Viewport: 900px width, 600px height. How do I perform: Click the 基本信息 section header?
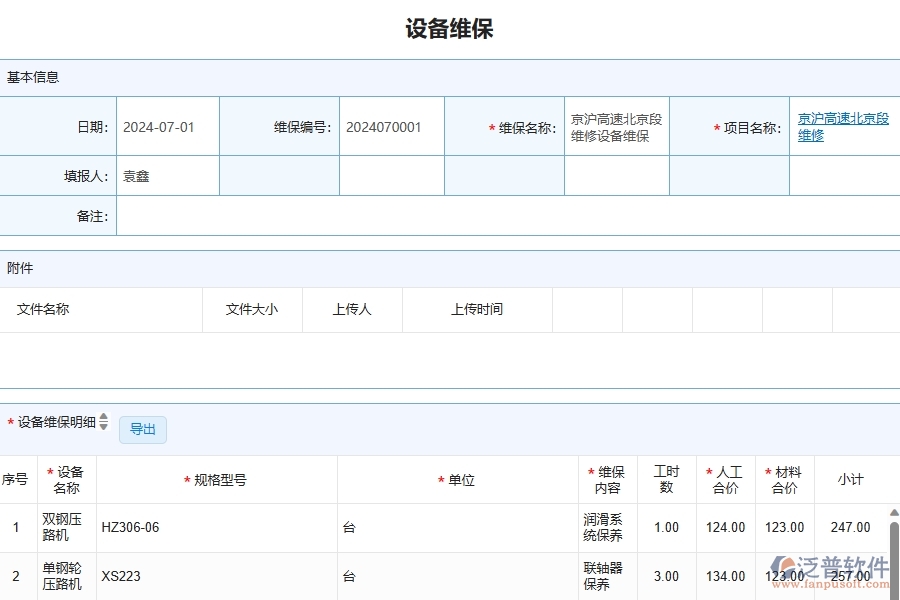pyautogui.click(x=31, y=77)
